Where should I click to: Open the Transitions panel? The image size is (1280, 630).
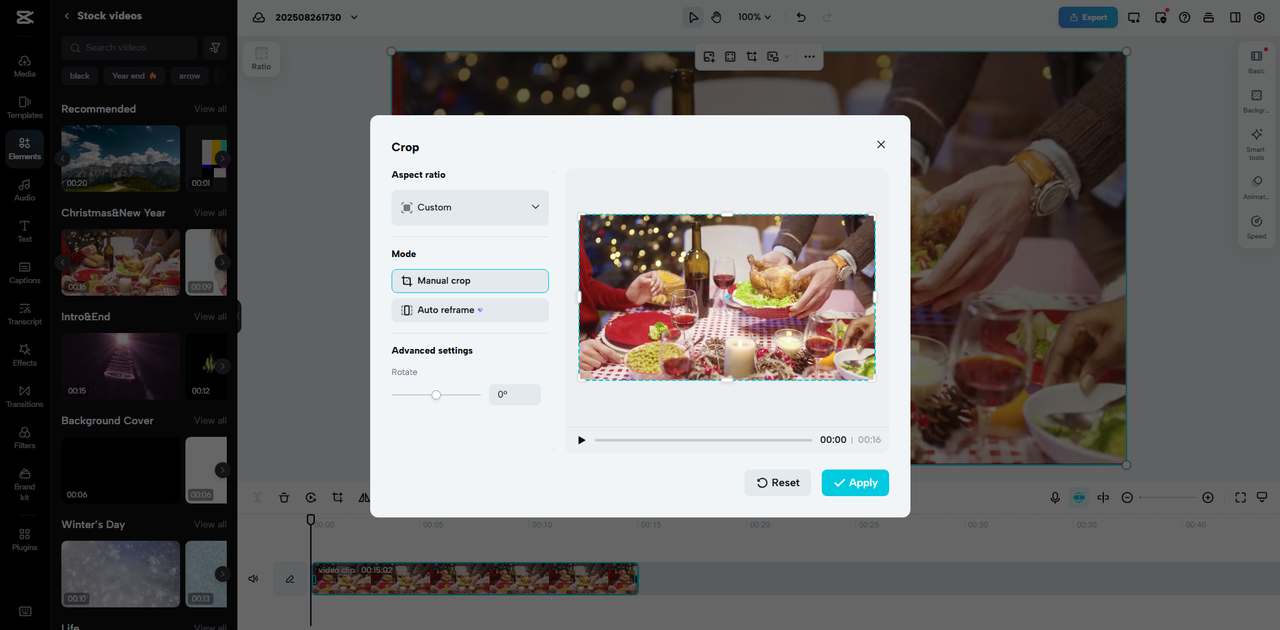(25, 396)
